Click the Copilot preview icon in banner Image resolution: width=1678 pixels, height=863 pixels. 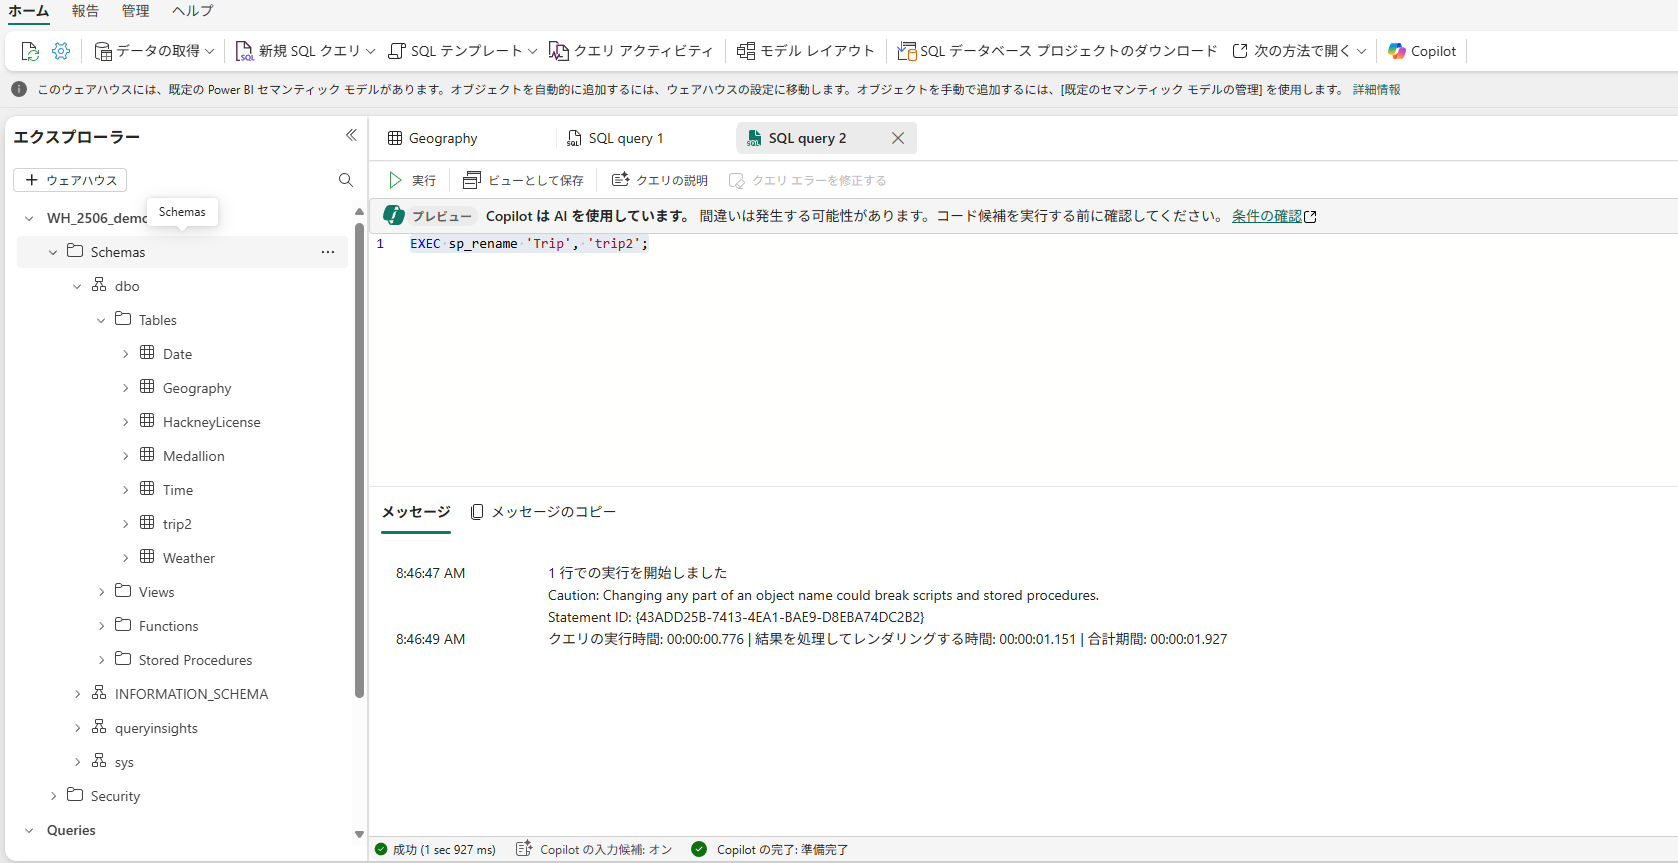click(x=394, y=216)
